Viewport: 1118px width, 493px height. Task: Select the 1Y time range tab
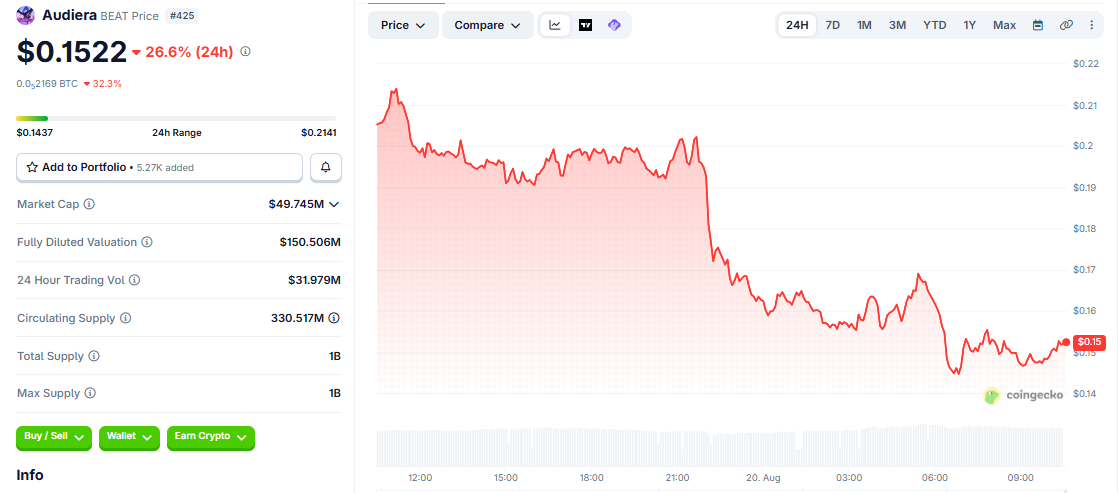[x=970, y=25]
